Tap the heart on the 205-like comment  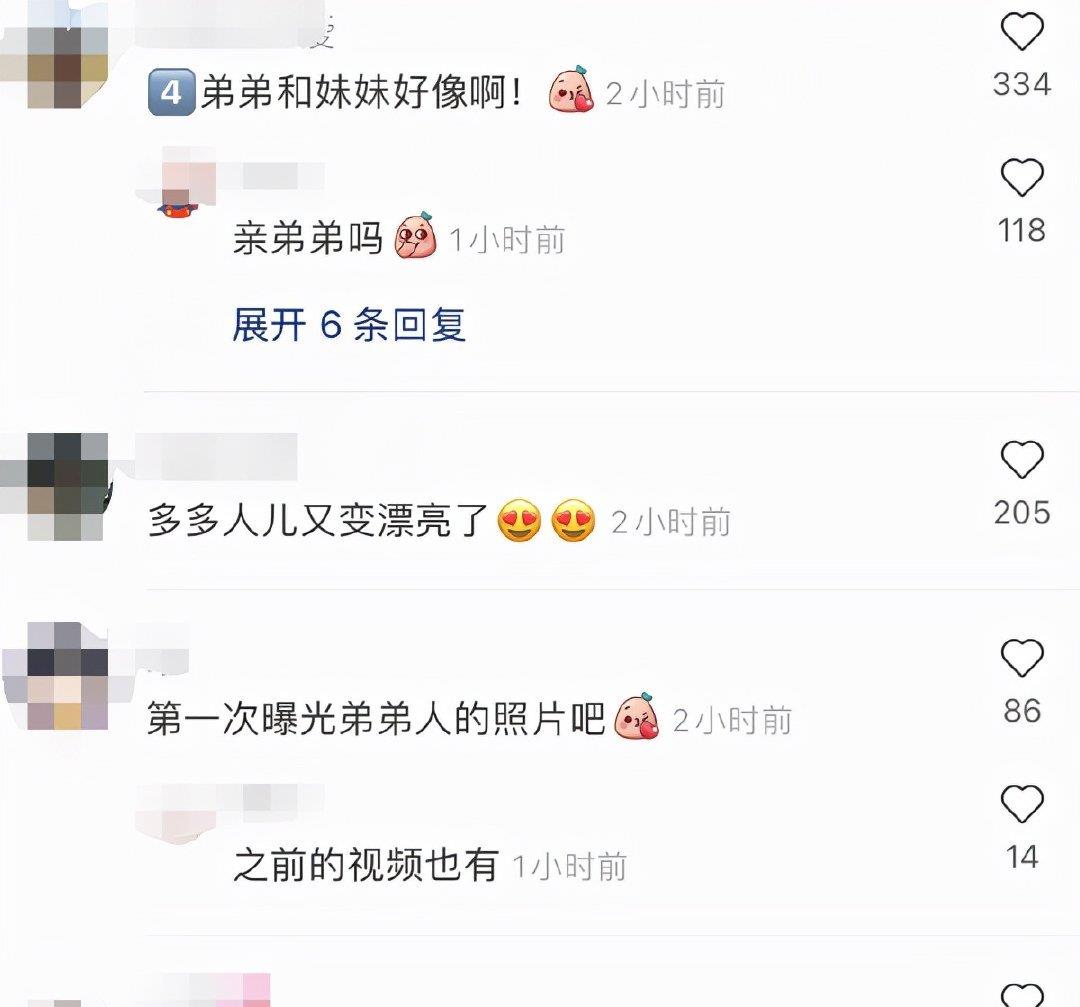pyautogui.click(x=1021, y=459)
